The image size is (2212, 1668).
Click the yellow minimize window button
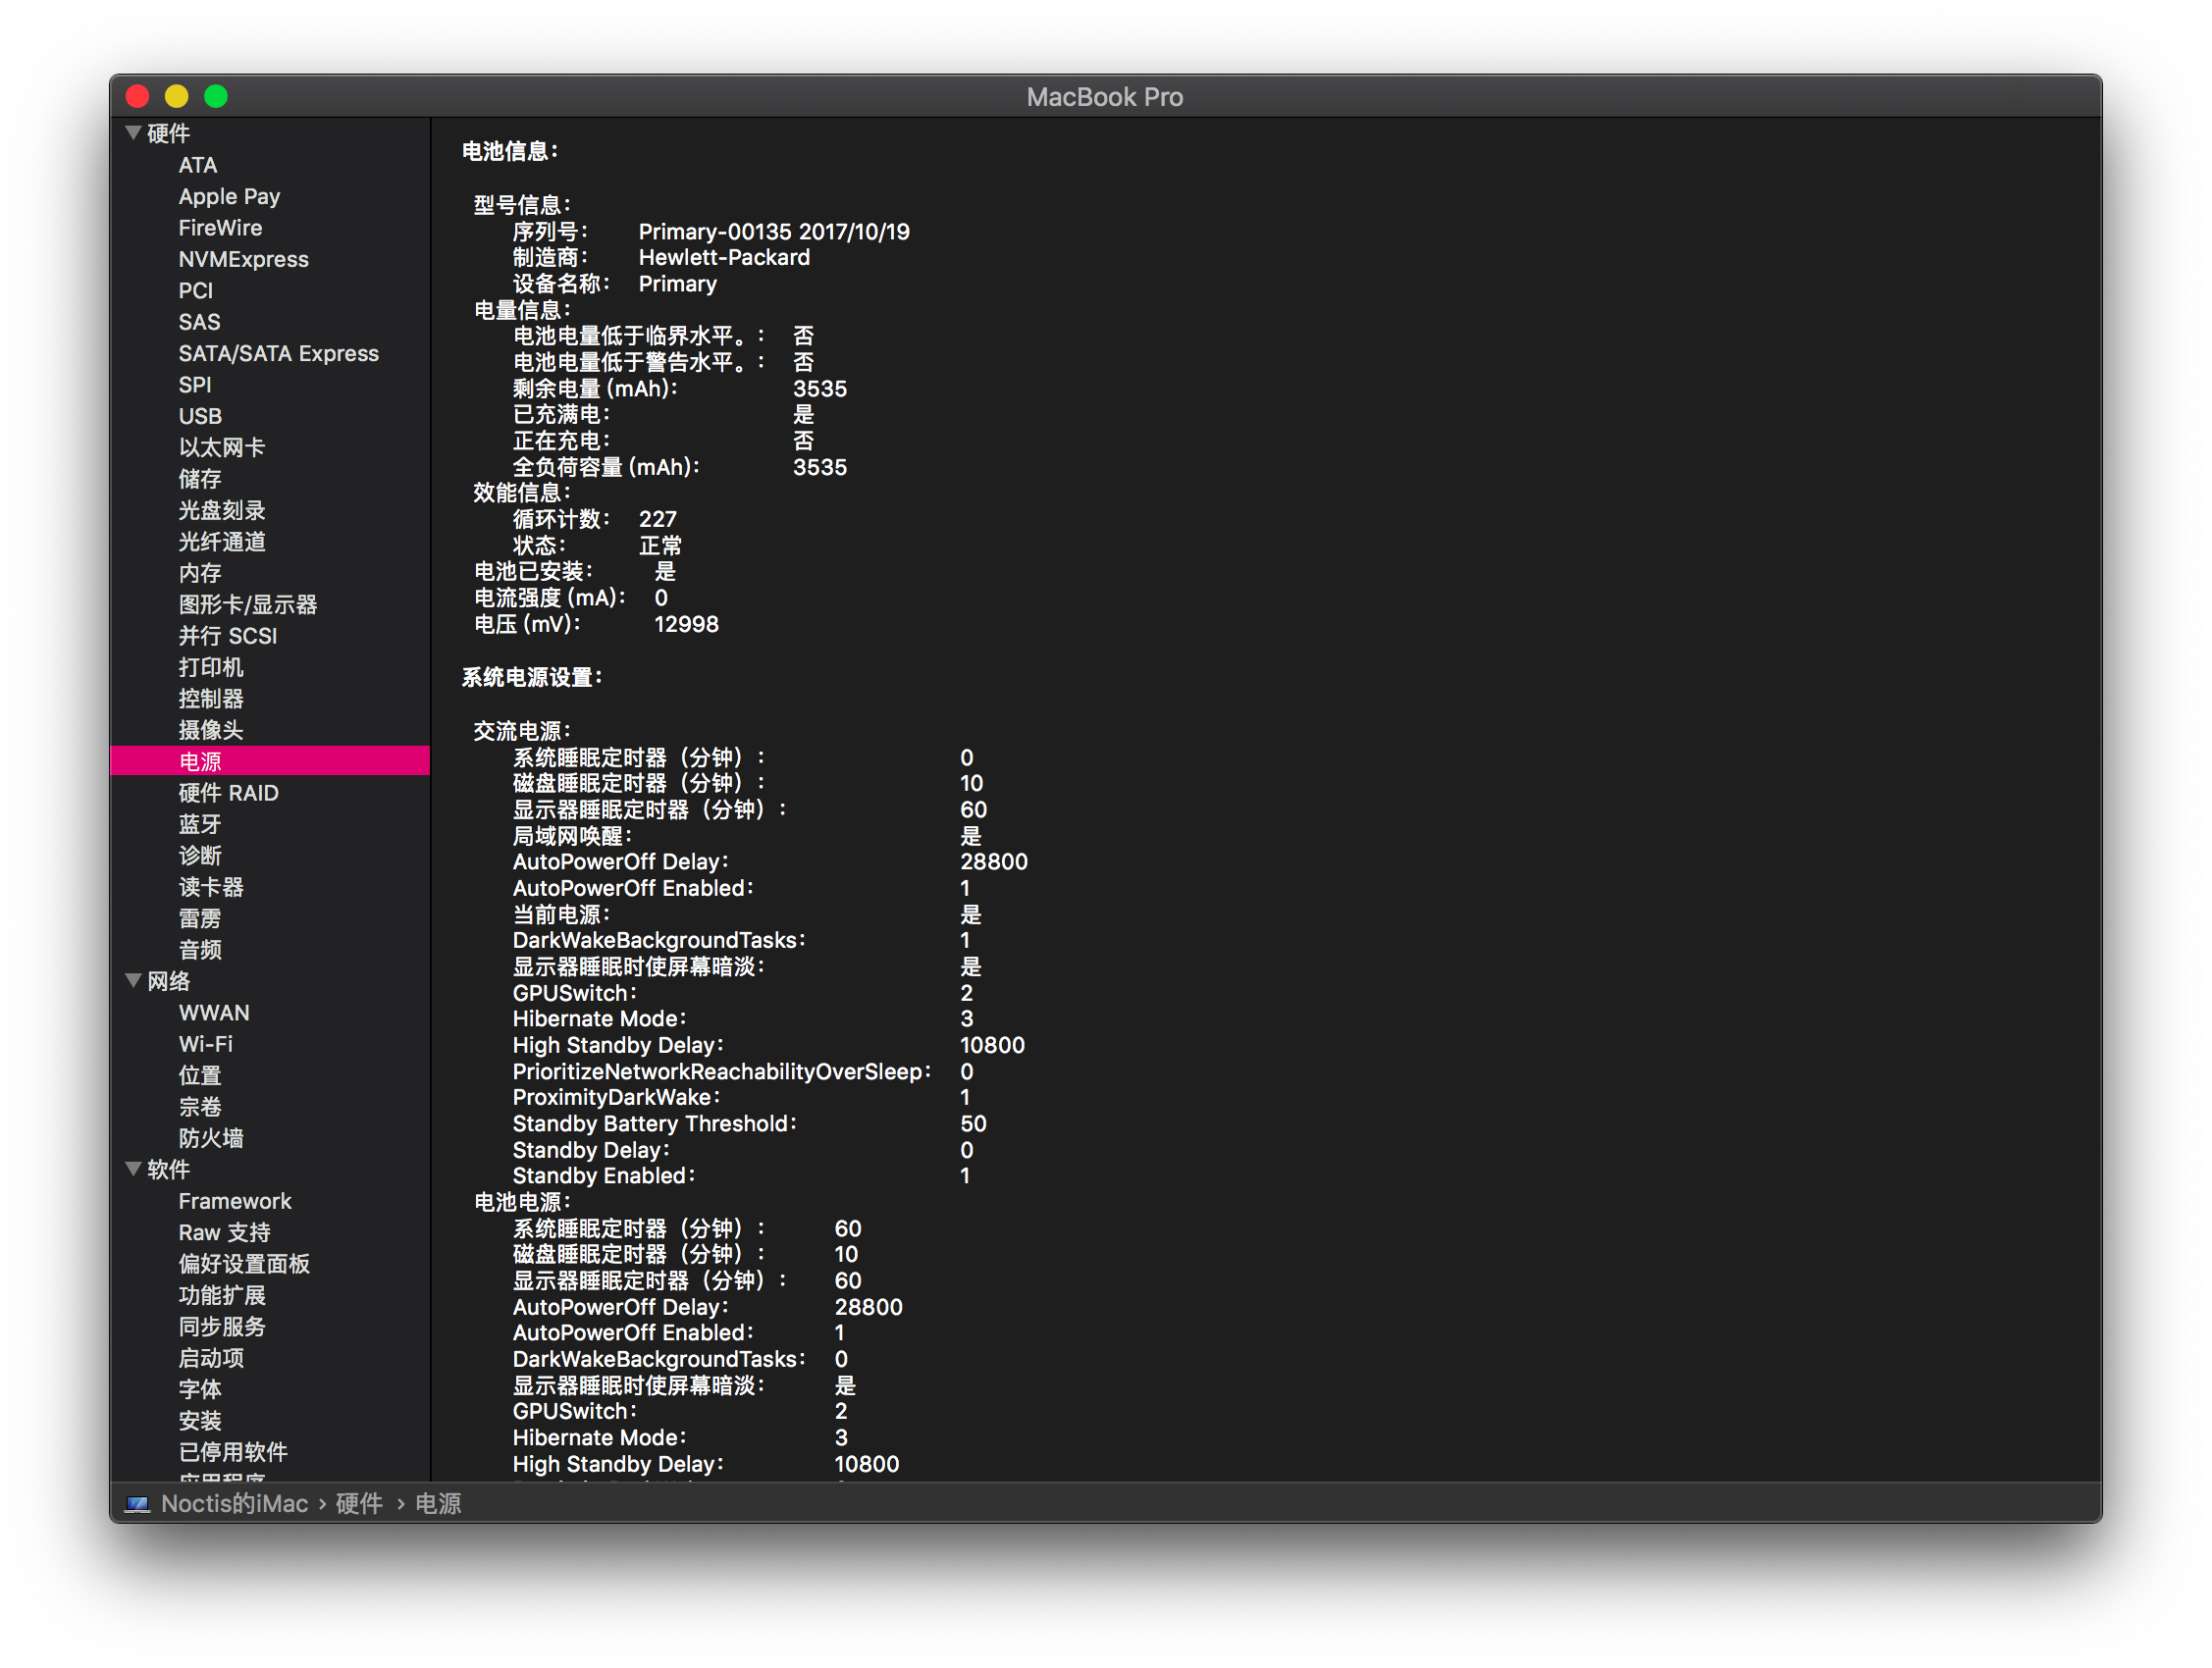click(177, 96)
